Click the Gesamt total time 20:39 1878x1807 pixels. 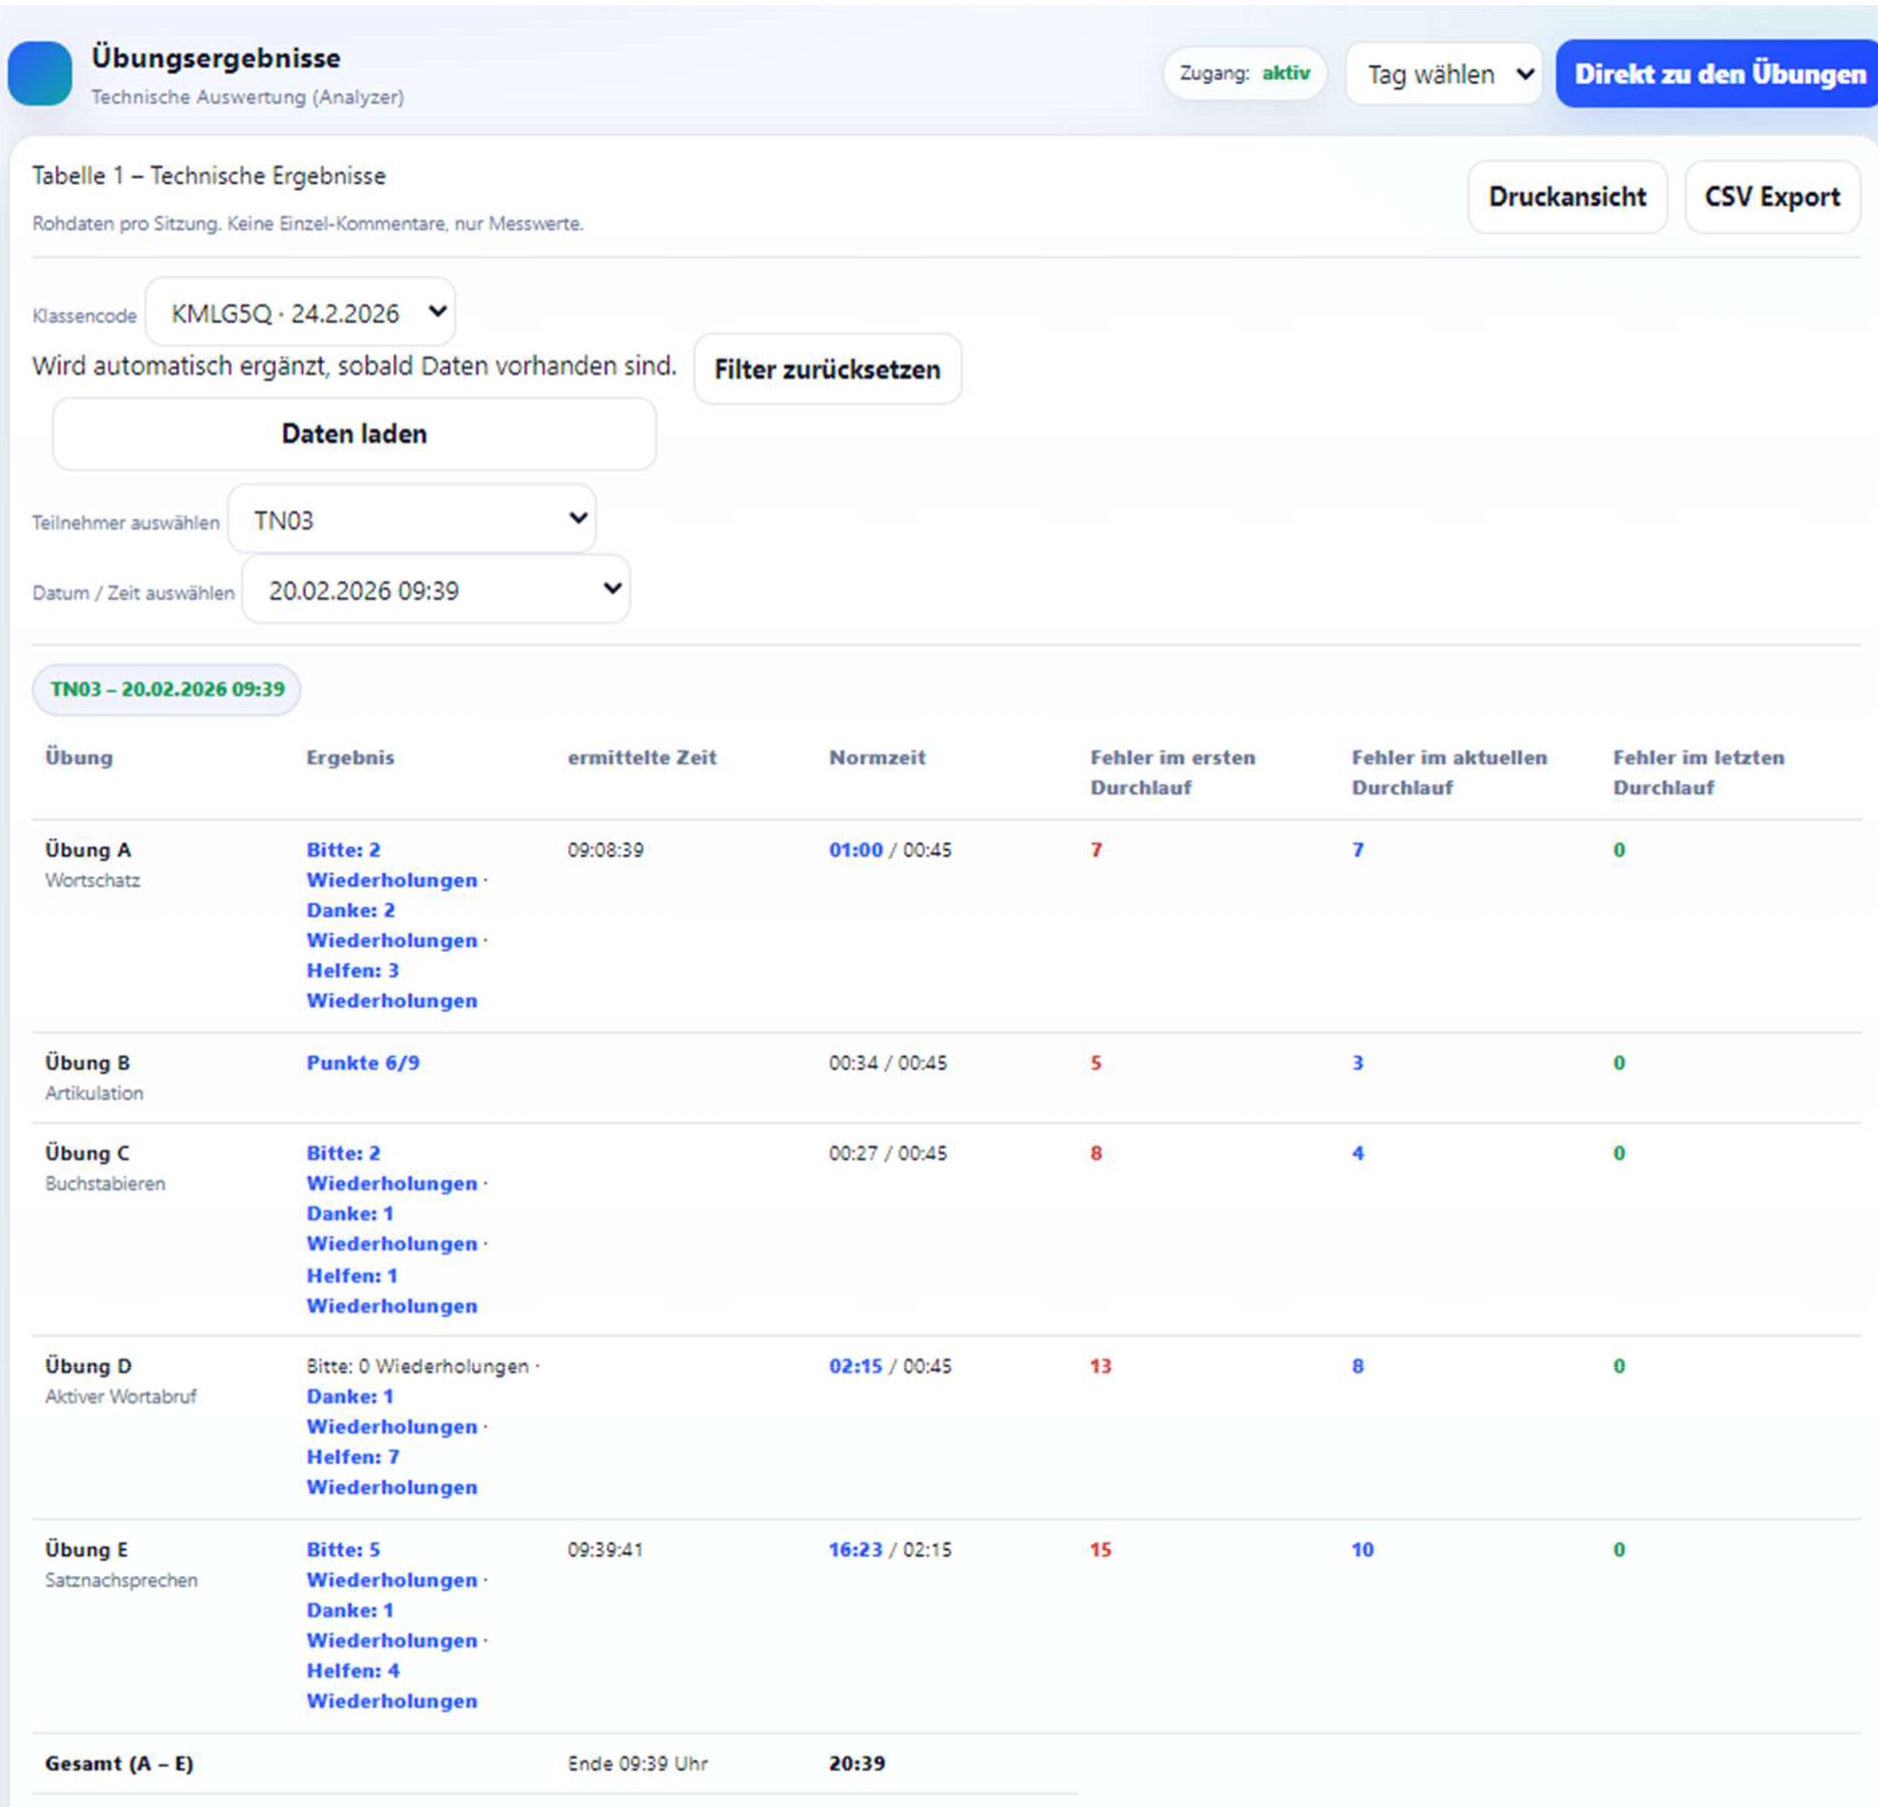856,1763
